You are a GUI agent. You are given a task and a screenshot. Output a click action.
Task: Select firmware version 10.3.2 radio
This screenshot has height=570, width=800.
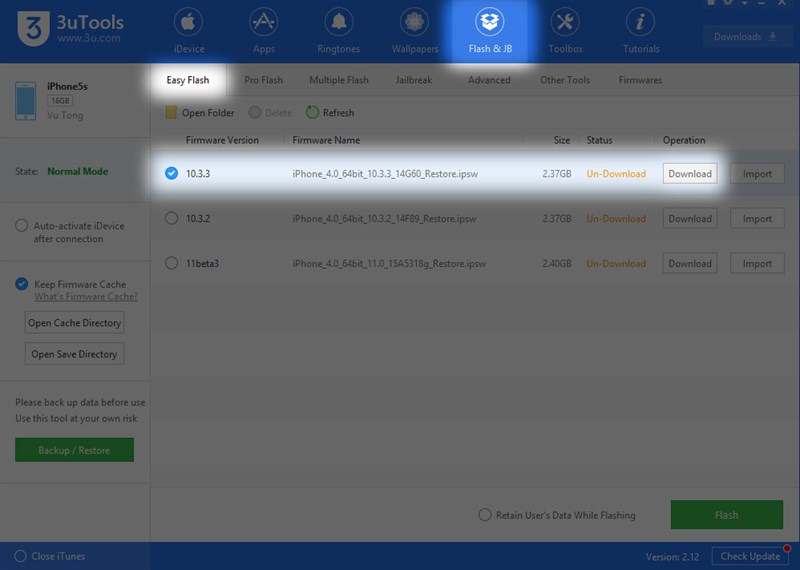(x=172, y=219)
